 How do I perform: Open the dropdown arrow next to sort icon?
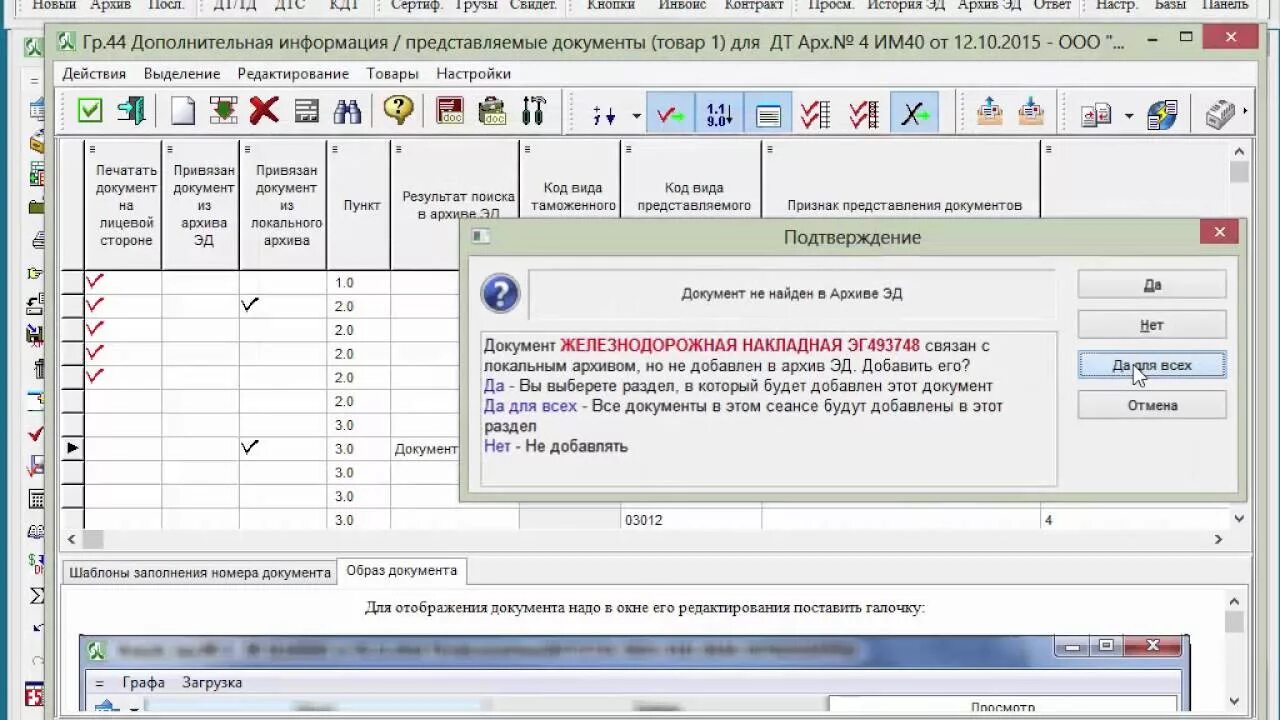coord(636,116)
